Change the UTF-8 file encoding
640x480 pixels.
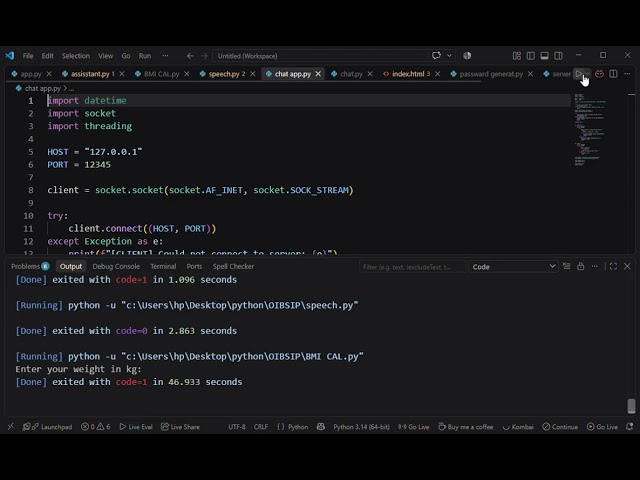coord(237,427)
